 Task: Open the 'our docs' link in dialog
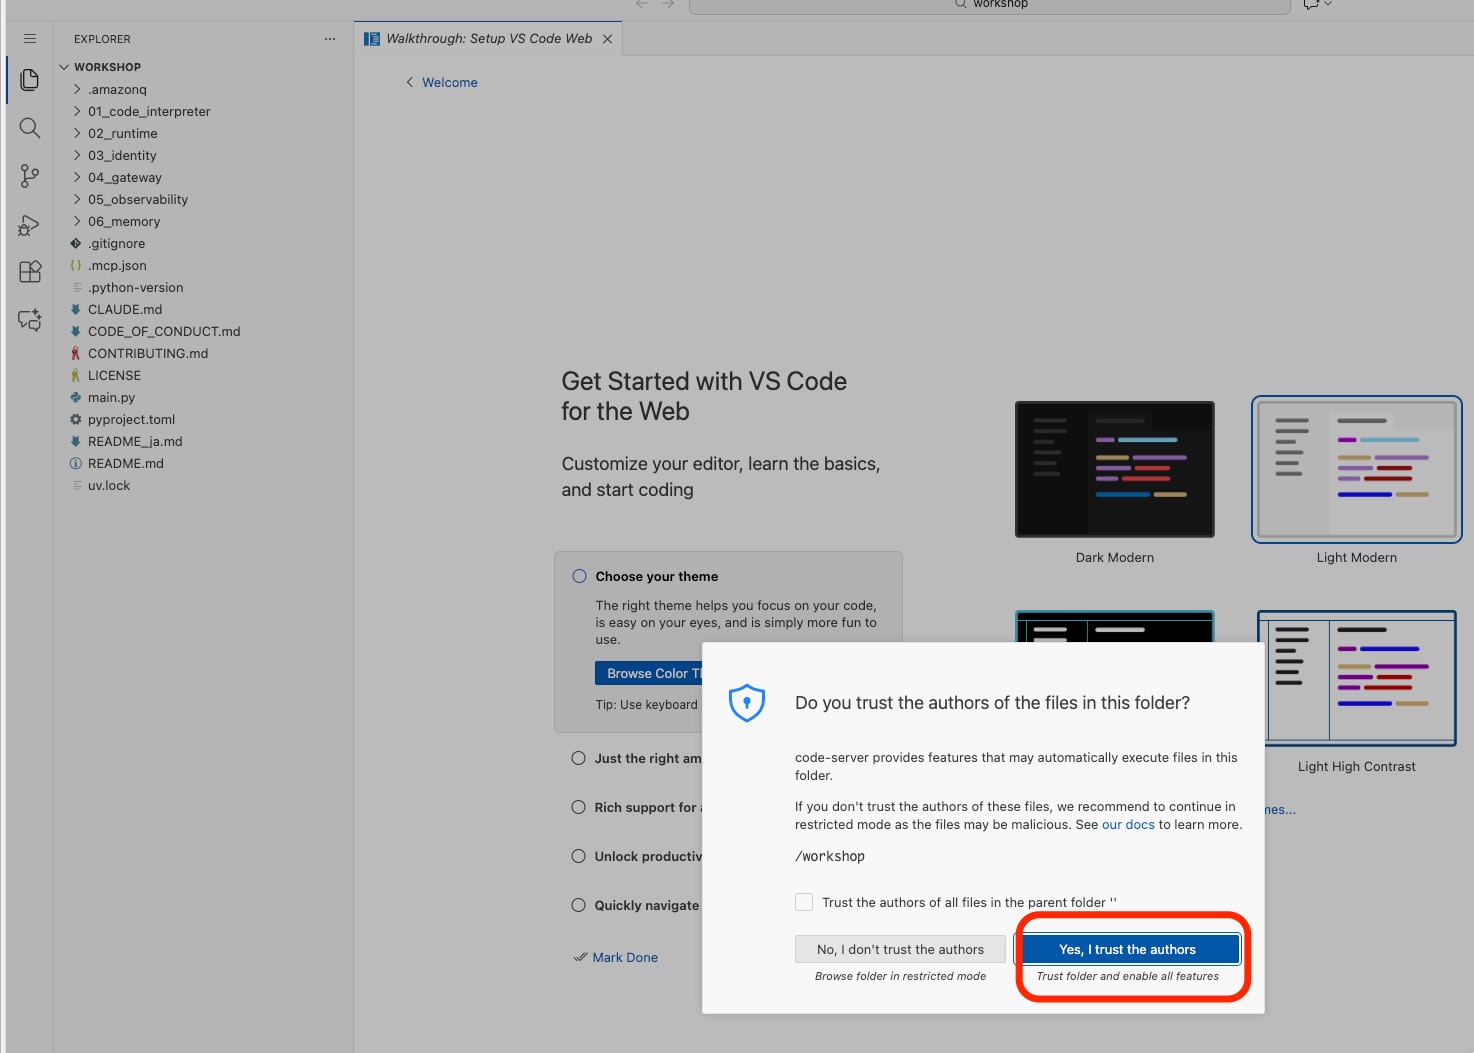[x=1128, y=825]
